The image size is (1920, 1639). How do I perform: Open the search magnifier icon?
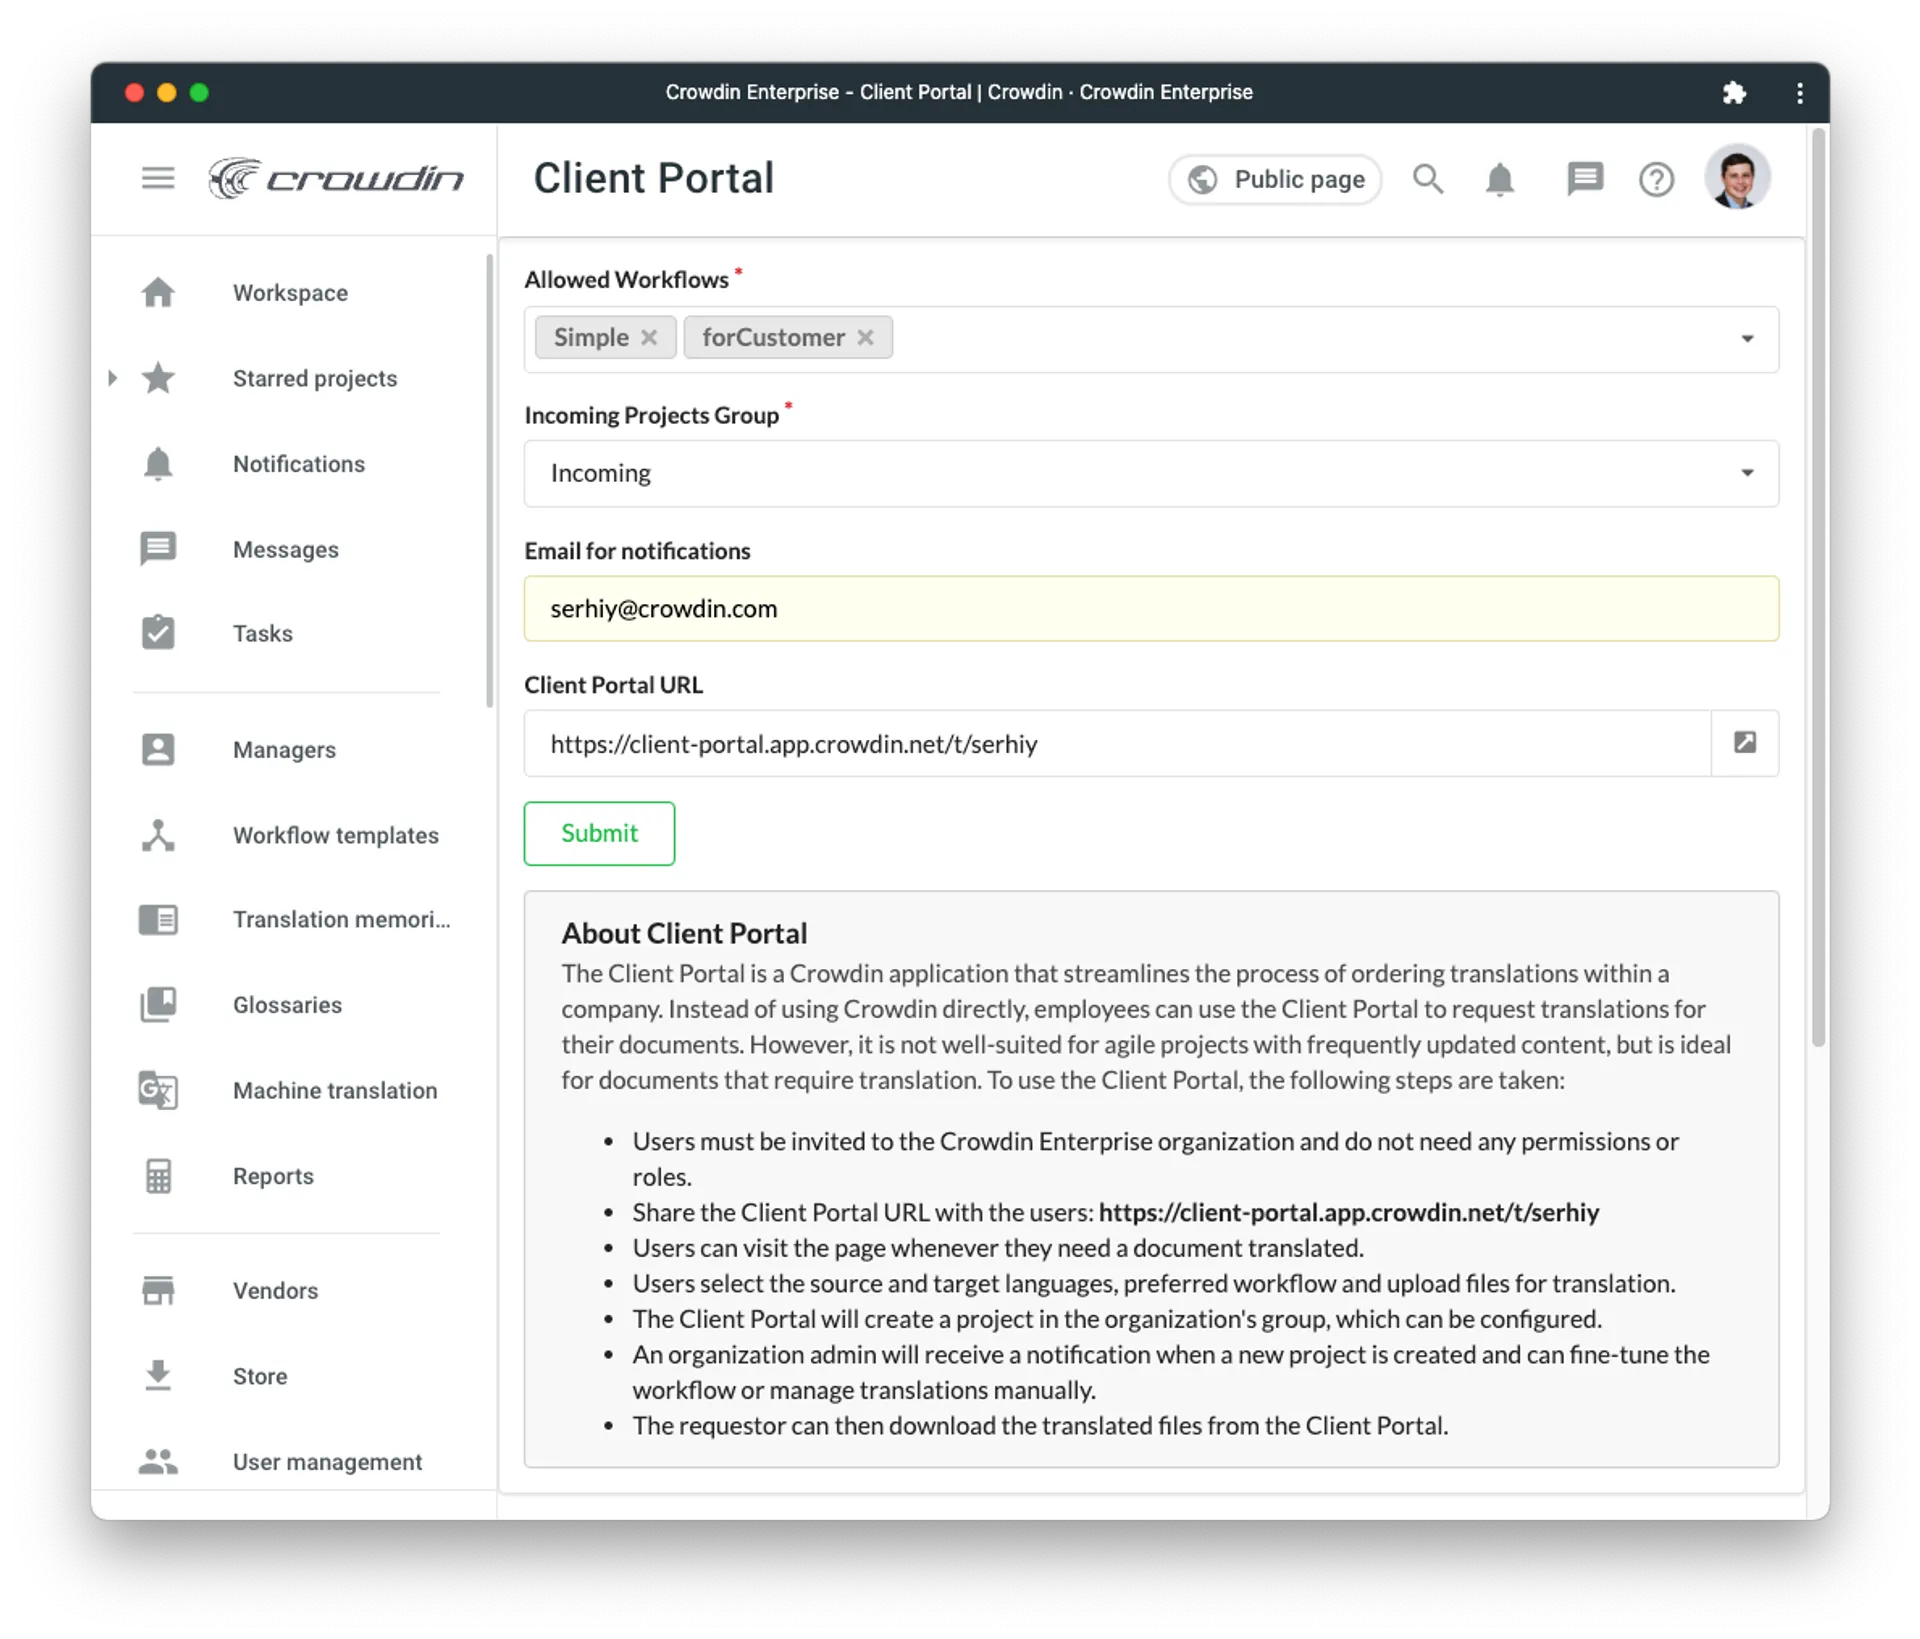[x=1428, y=179]
